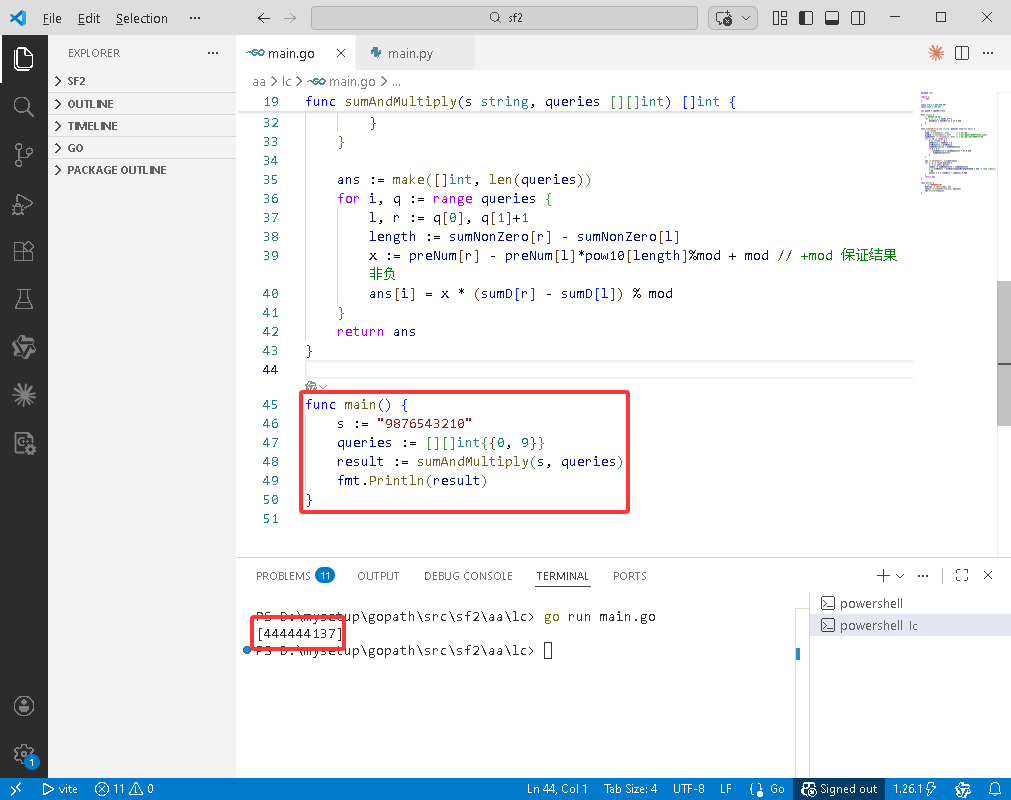Change UTF-8 file encoding
The image size is (1011, 800).
[x=689, y=788]
